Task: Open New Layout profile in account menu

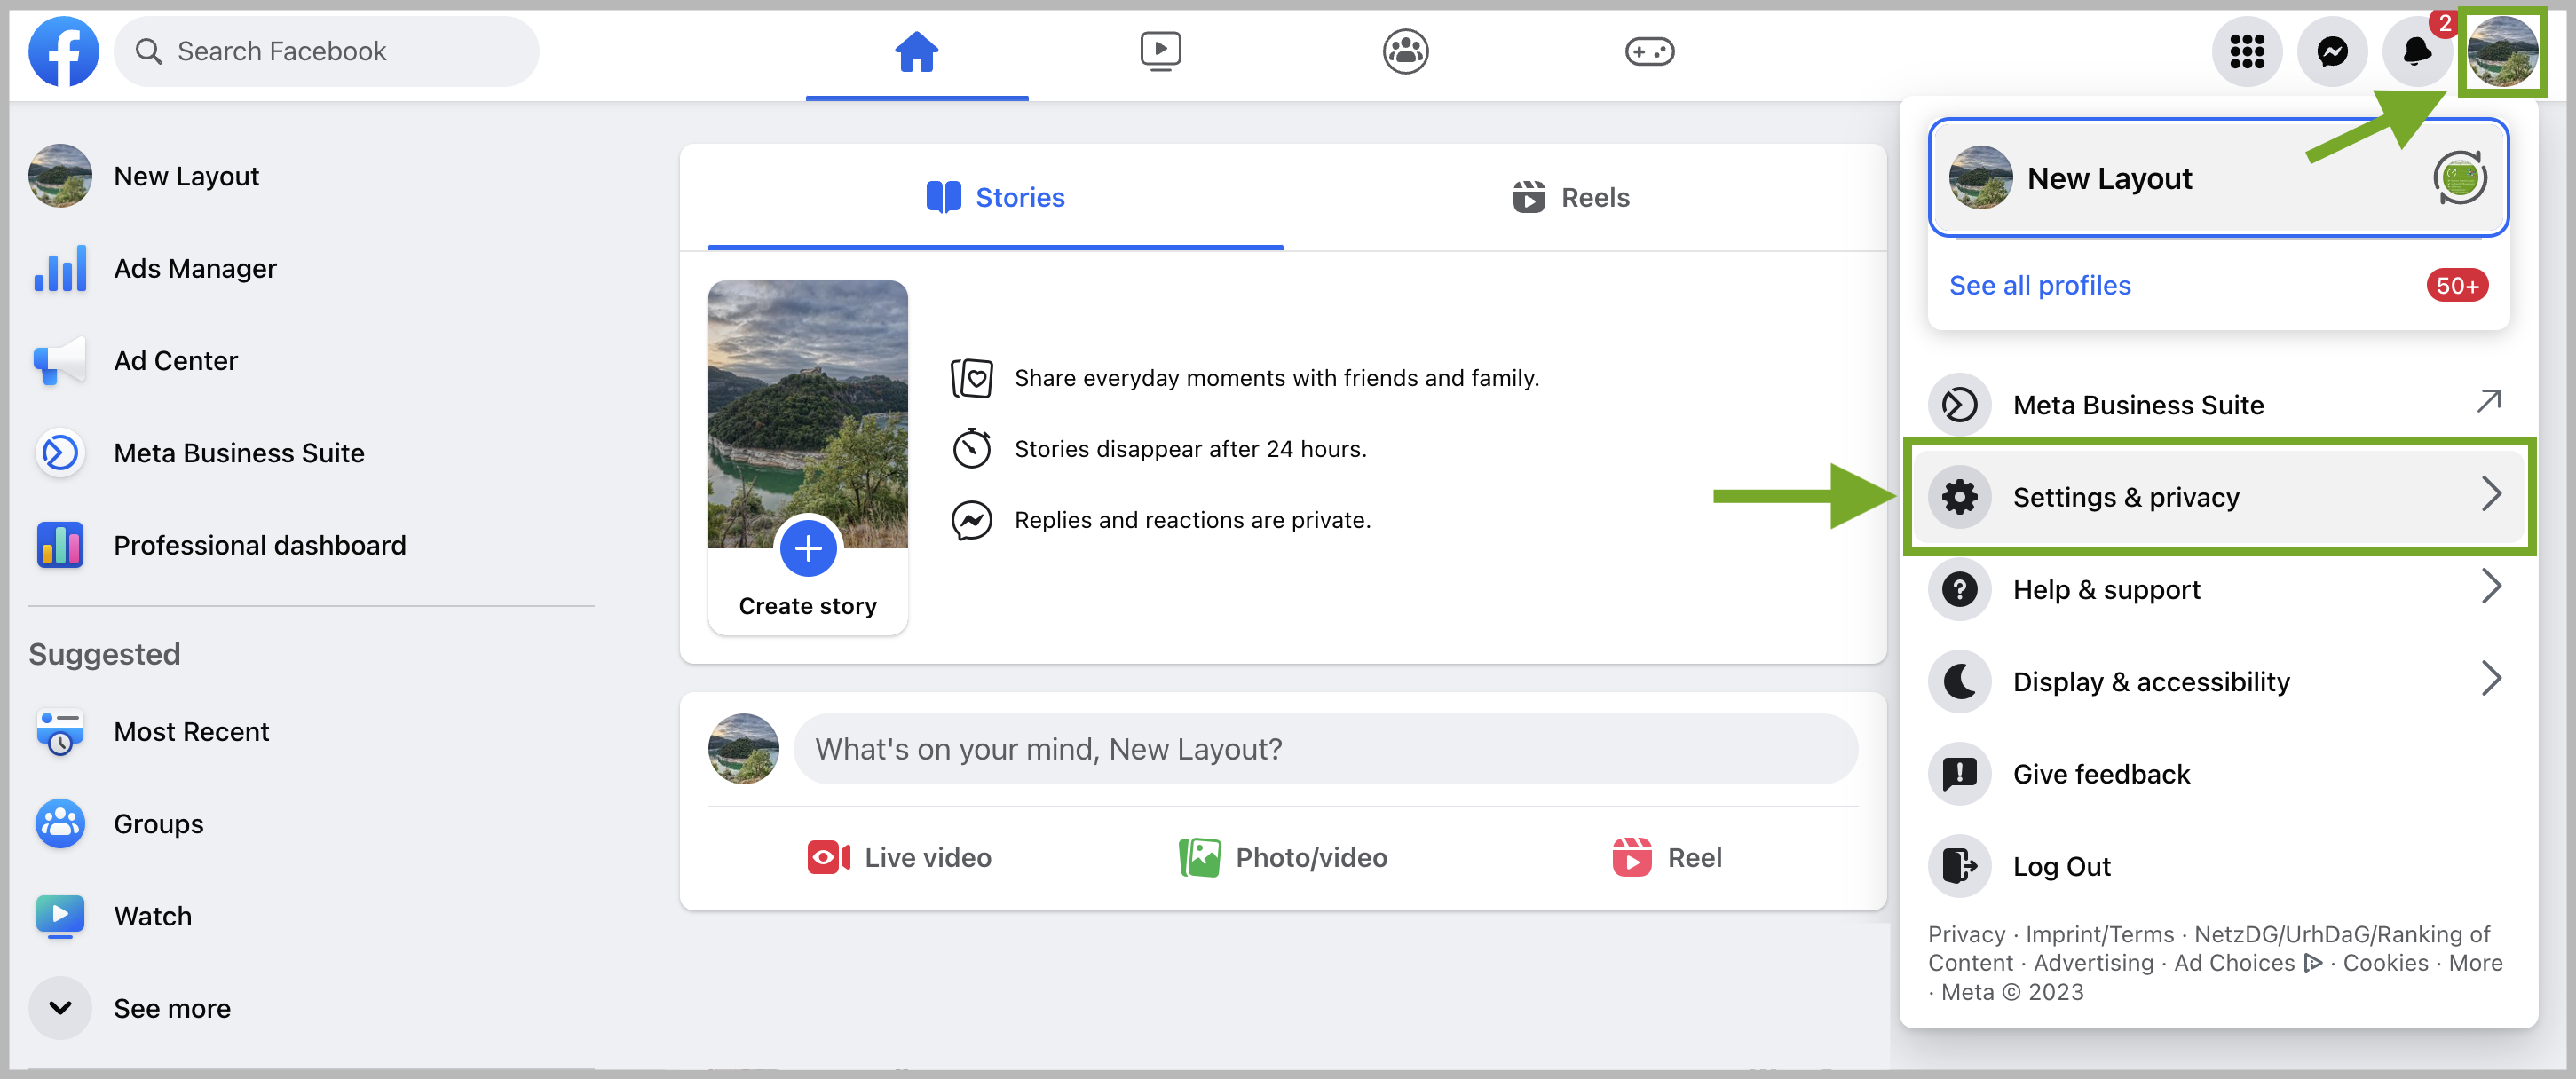Action: pos(2217,178)
